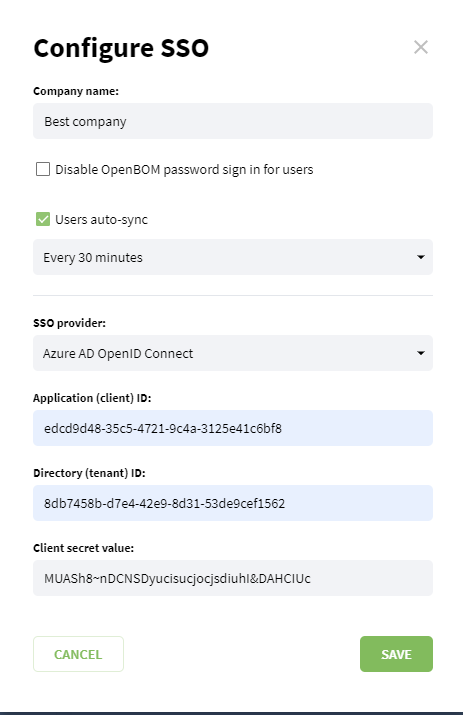Open the Azure AD OpenID Connect provider dropdown
Image resolution: width=463 pixels, height=715 pixels.
pyautogui.click(x=233, y=353)
